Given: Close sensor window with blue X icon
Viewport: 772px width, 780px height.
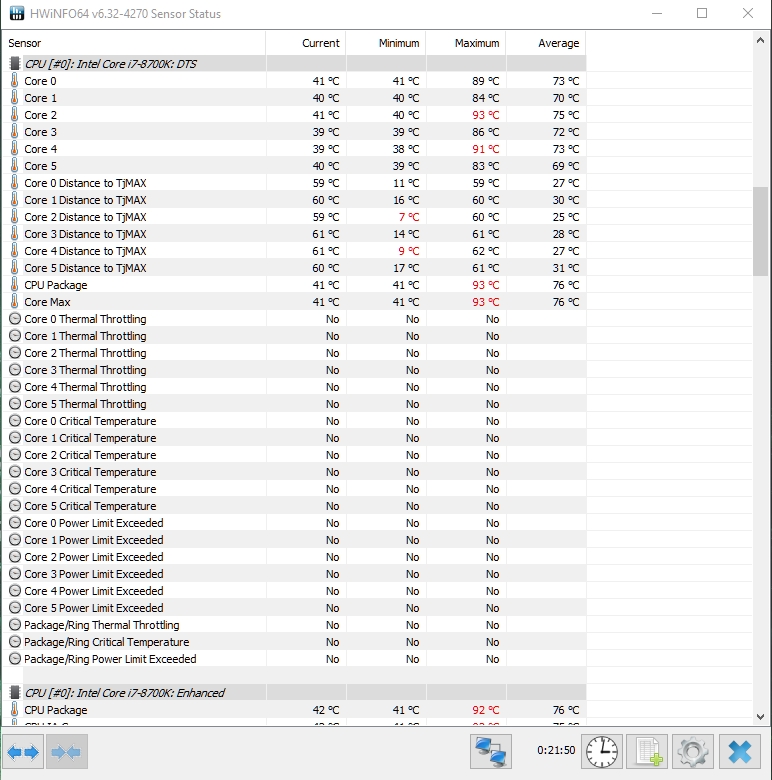Looking at the screenshot, I should click(x=740, y=751).
